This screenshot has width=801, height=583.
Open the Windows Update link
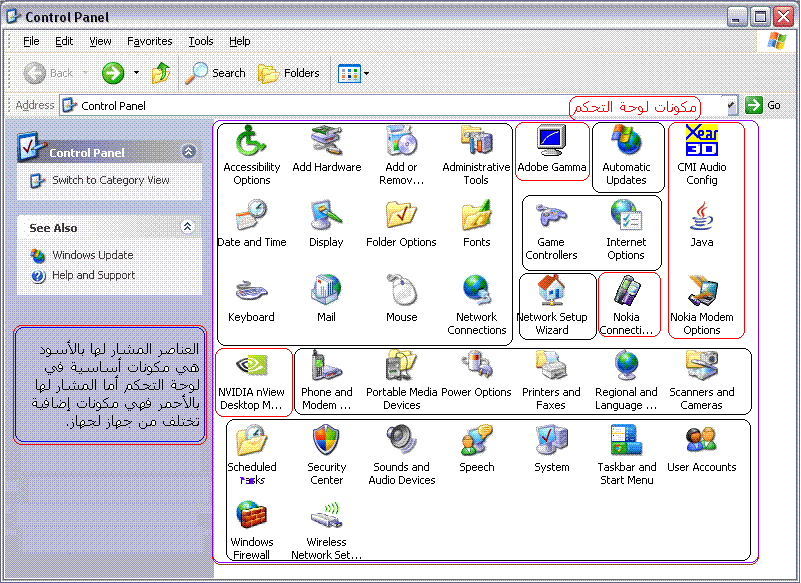pos(92,254)
